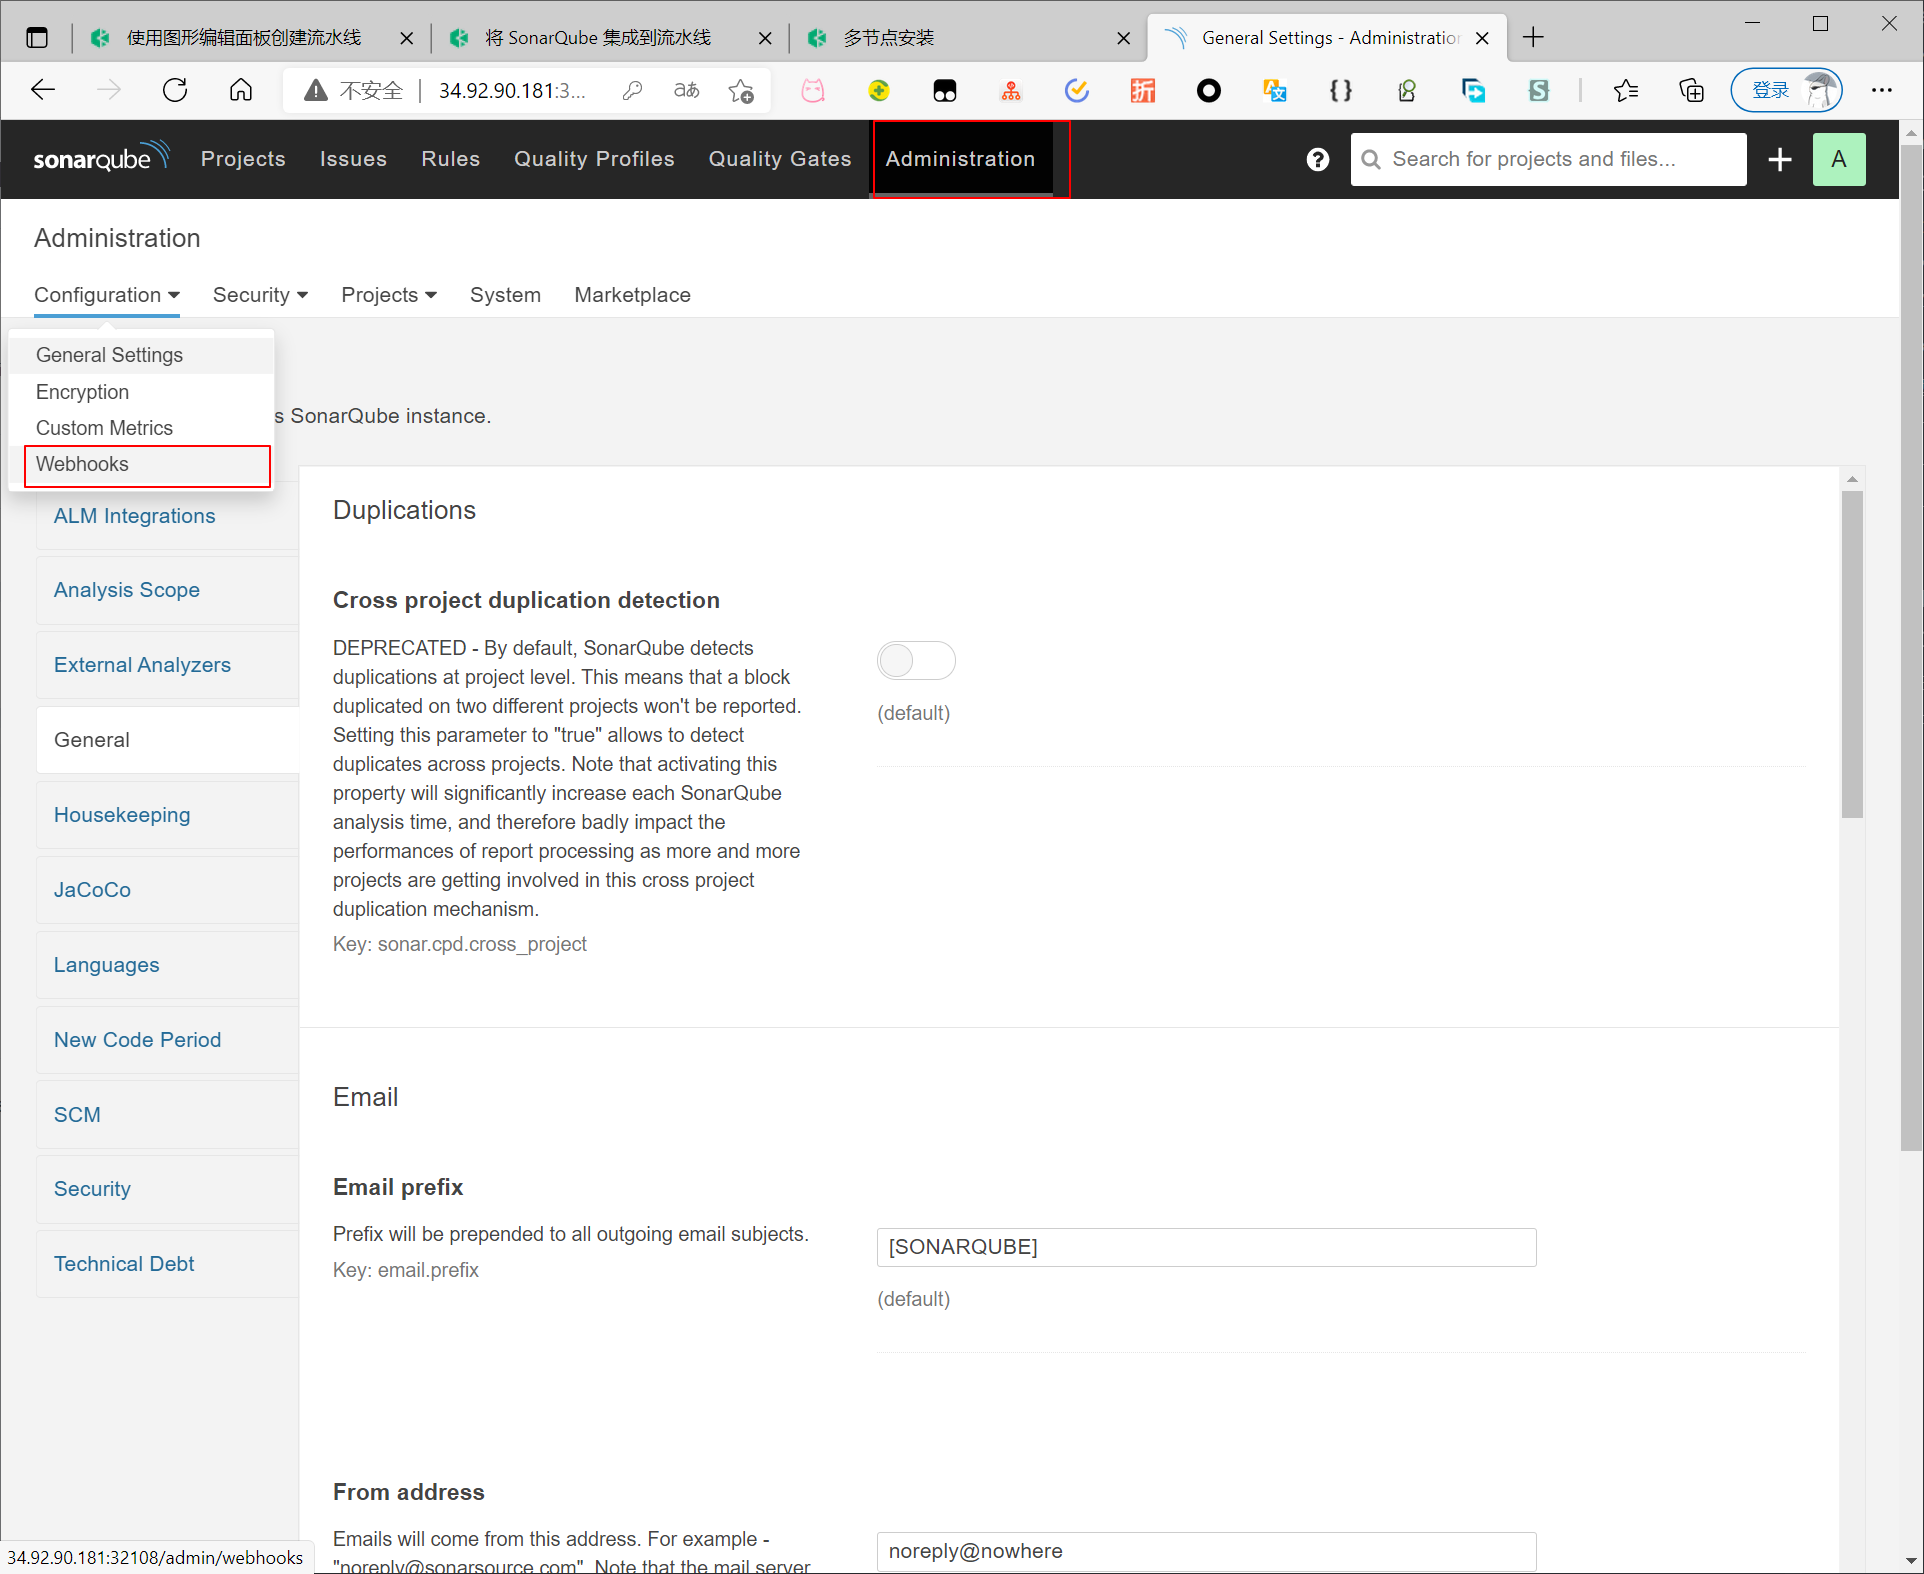The height and width of the screenshot is (1574, 1924).
Task: Open the Quality Gates nav item
Action: click(779, 159)
